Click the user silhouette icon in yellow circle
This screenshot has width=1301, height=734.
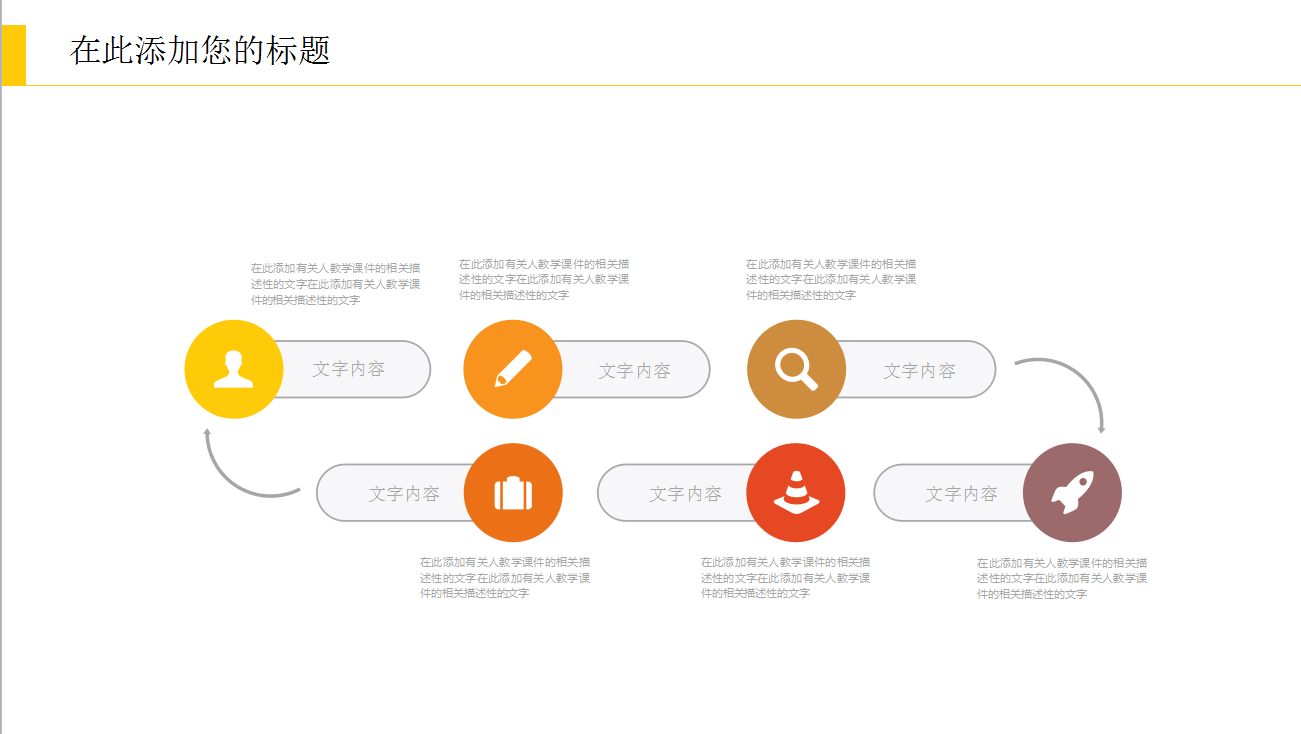coord(234,369)
